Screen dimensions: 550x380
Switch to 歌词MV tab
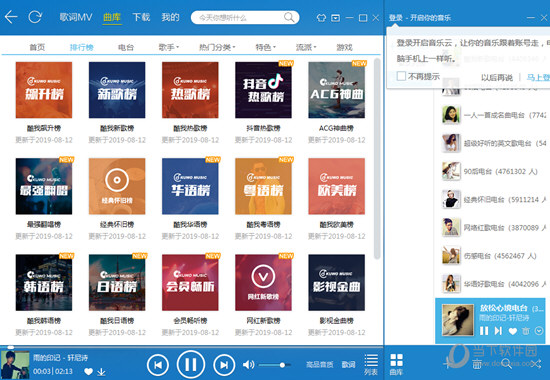click(76, 17)
